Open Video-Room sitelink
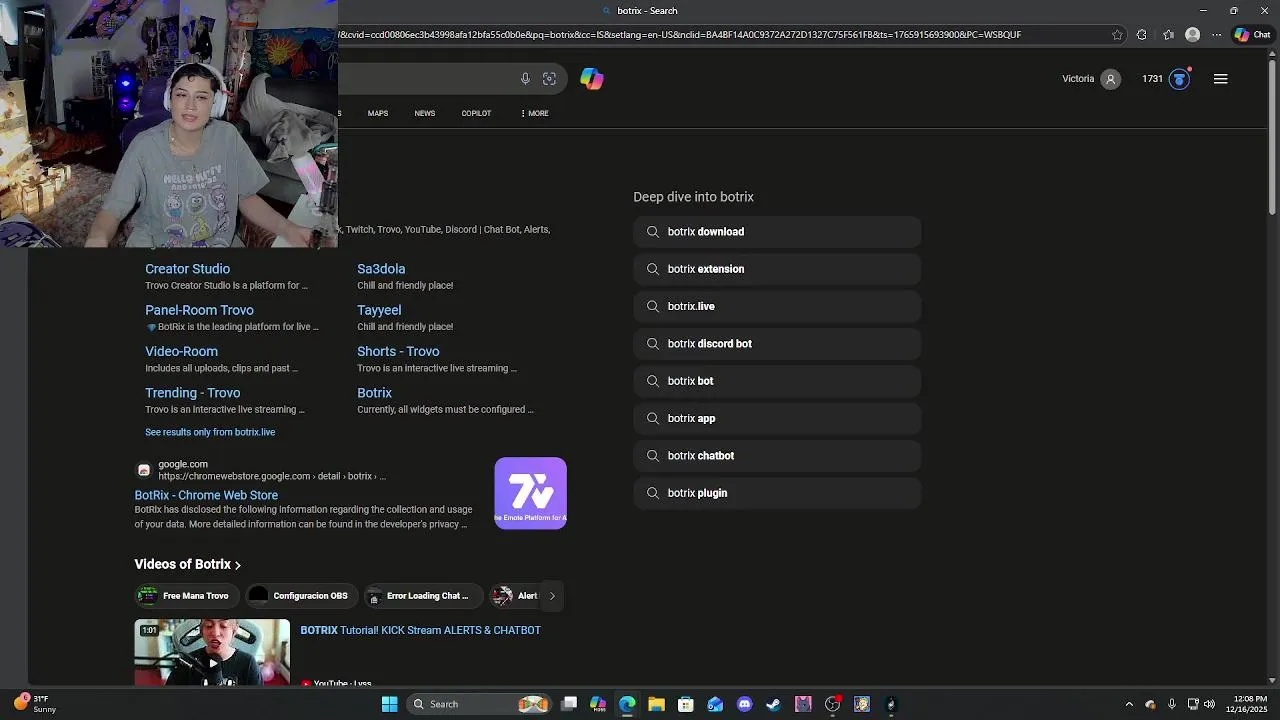 click(181, 351)
